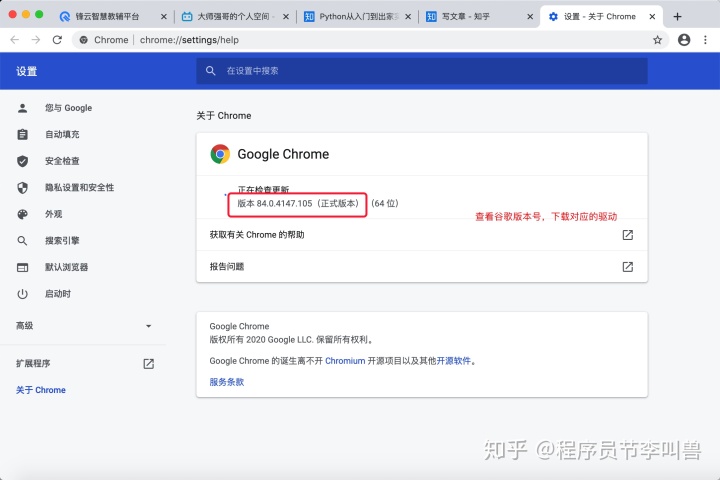Open 安全检查 settings section
Viewport: 720px width, 480px height.
(62, 161)
